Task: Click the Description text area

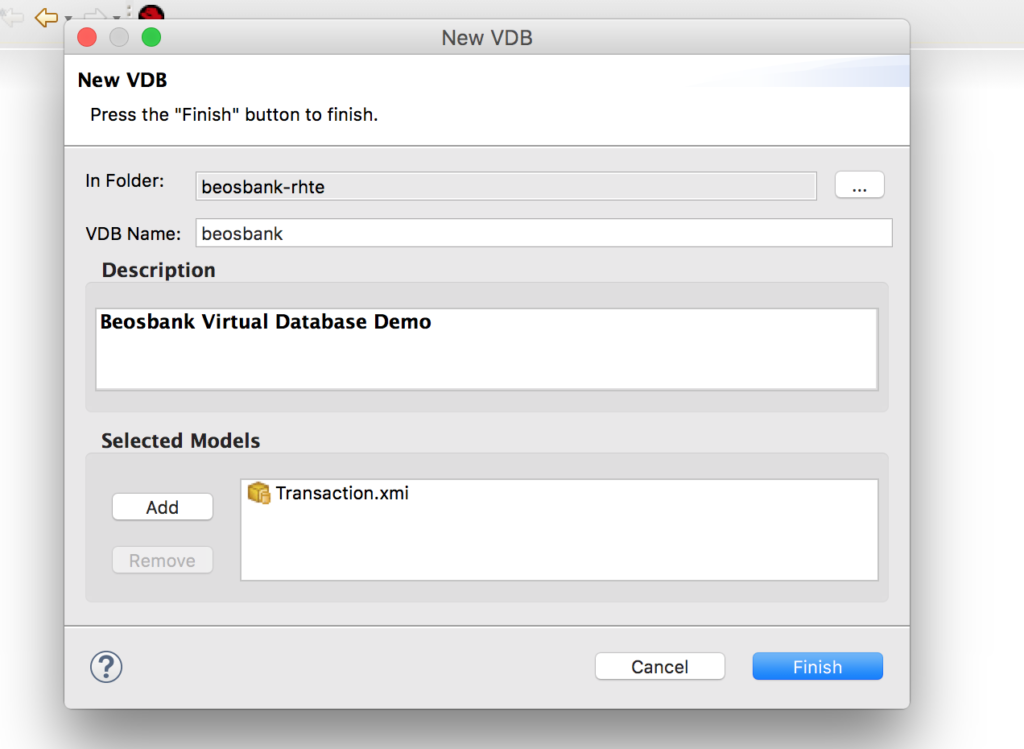Action: pos(487,348)
